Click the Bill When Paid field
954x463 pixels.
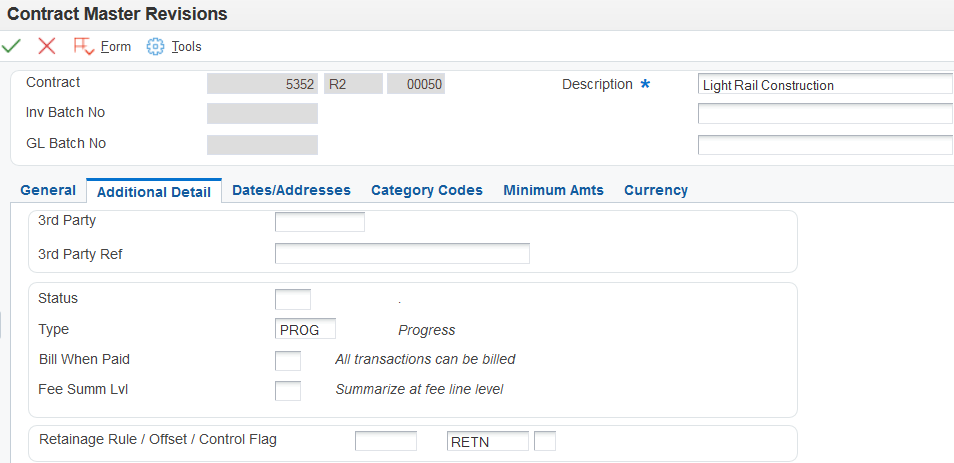click(x=288, y=360)
